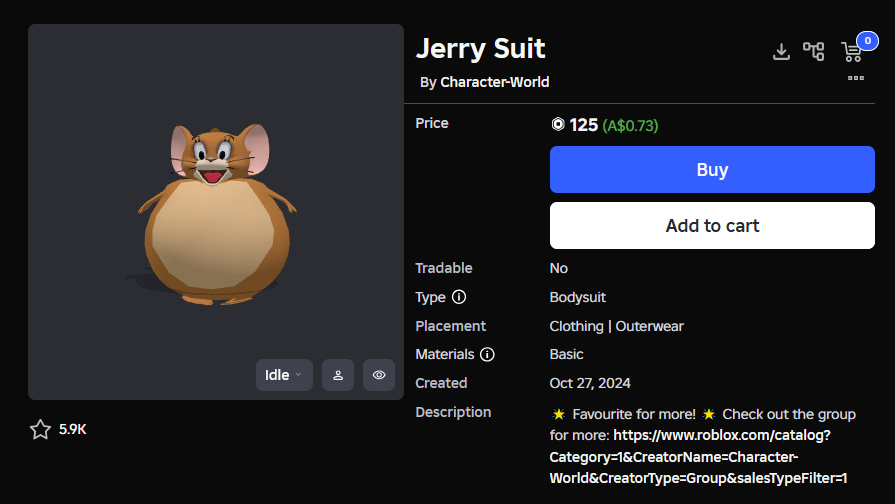The image size is (895, 504).
Task: Click the Buy button
Action: coord(712,170)
